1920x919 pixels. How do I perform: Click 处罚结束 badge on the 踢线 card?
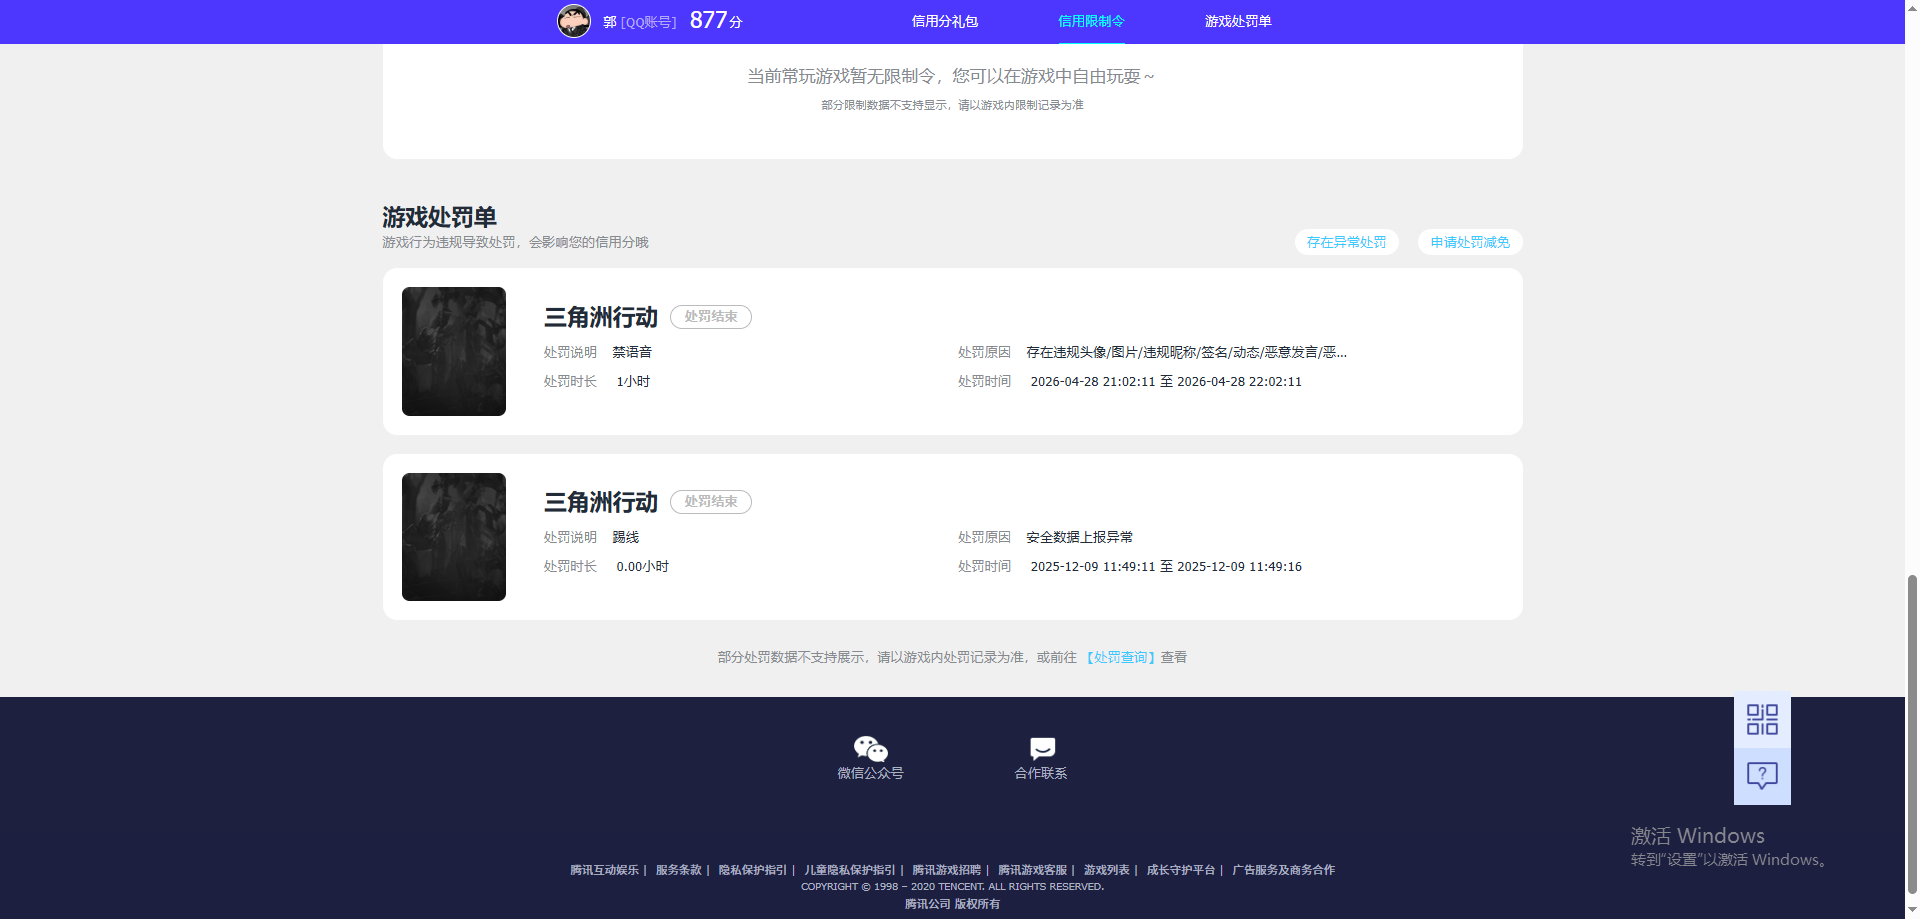pyautogui.click(x=711, y=502)
